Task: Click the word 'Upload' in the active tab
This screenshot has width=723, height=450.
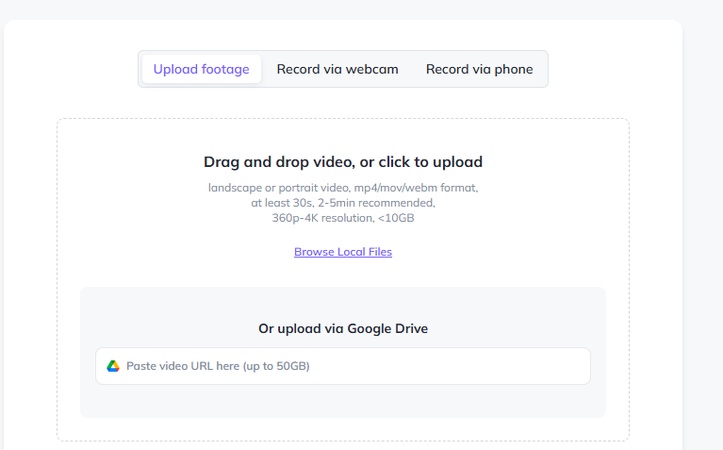Action: (175, 69)
